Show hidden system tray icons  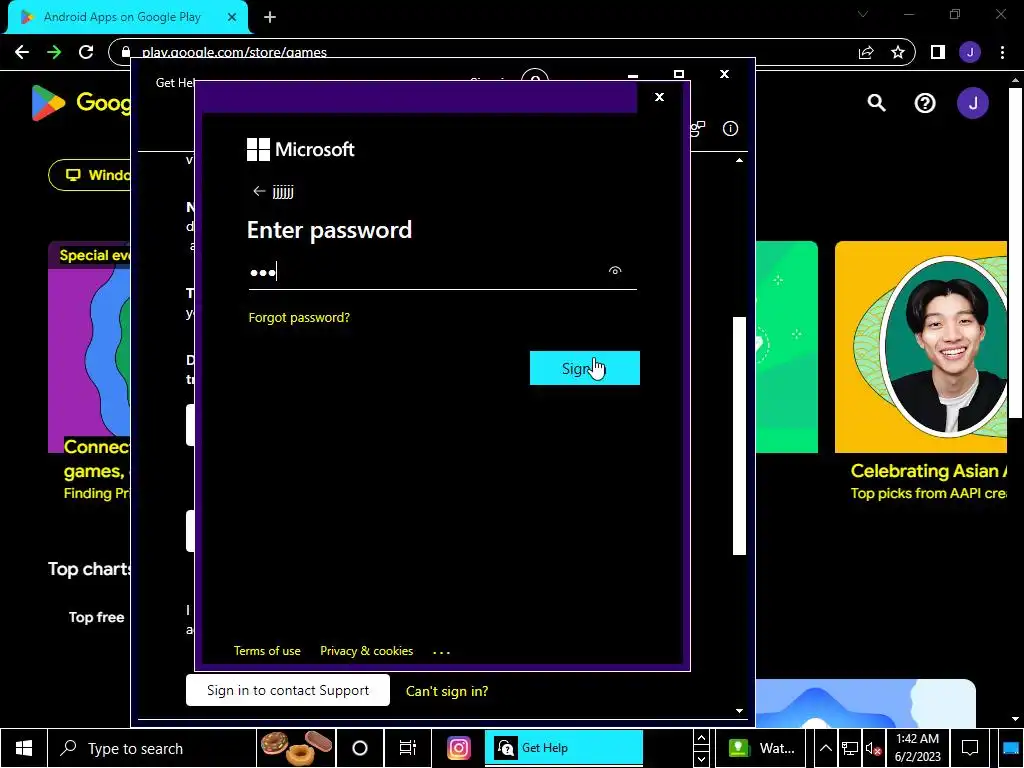(x=825, y=748)
